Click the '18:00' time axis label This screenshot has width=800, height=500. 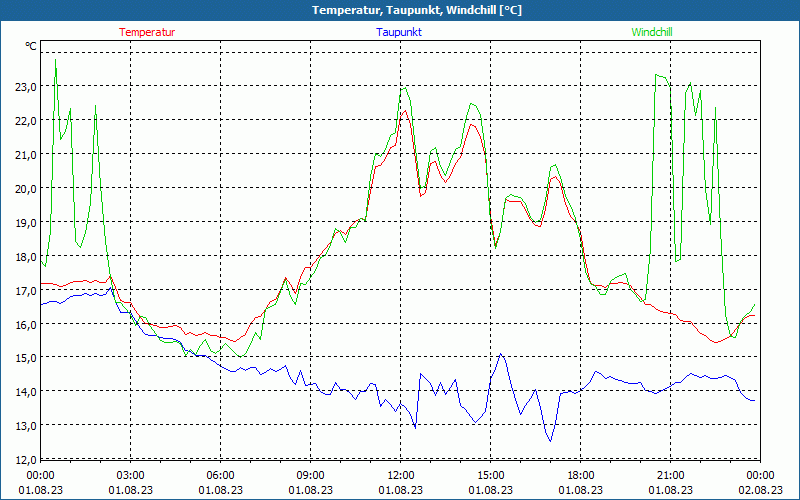pos(581,476)
